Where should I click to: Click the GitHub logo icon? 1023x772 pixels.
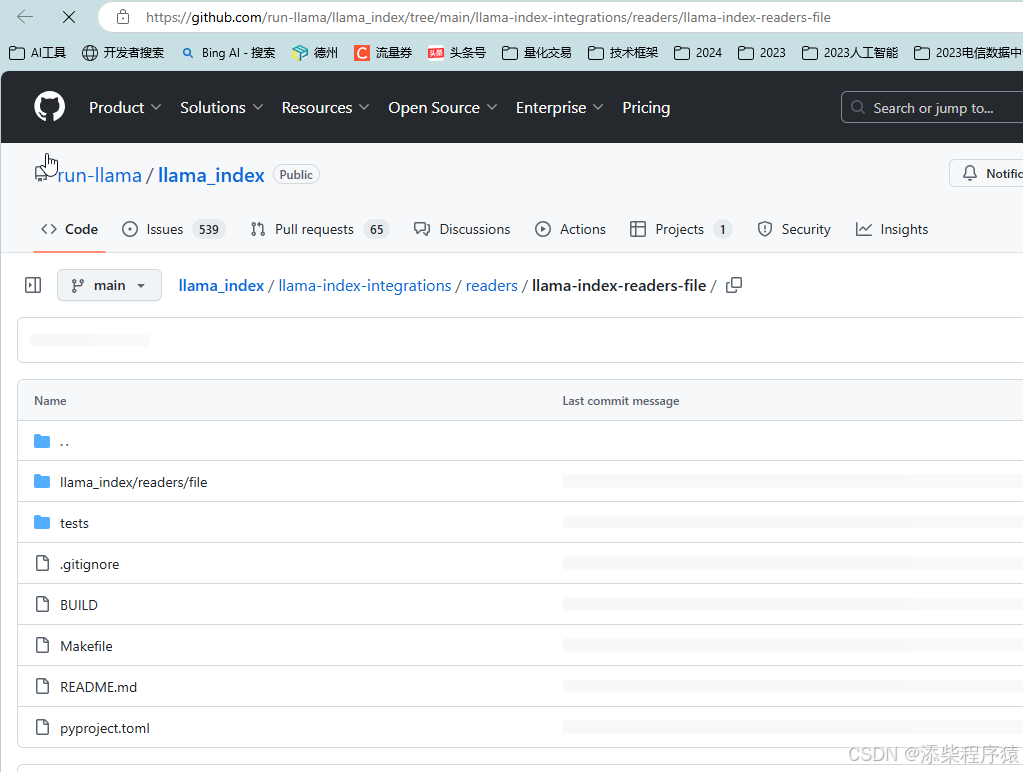[50, 107]
